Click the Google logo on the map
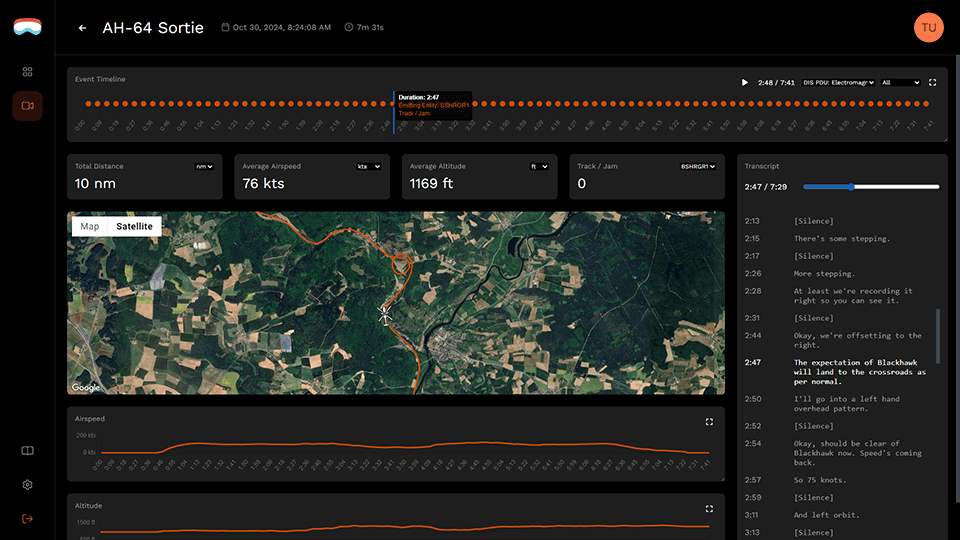Screen dimensions: 960x540 (x=86, y=388)
